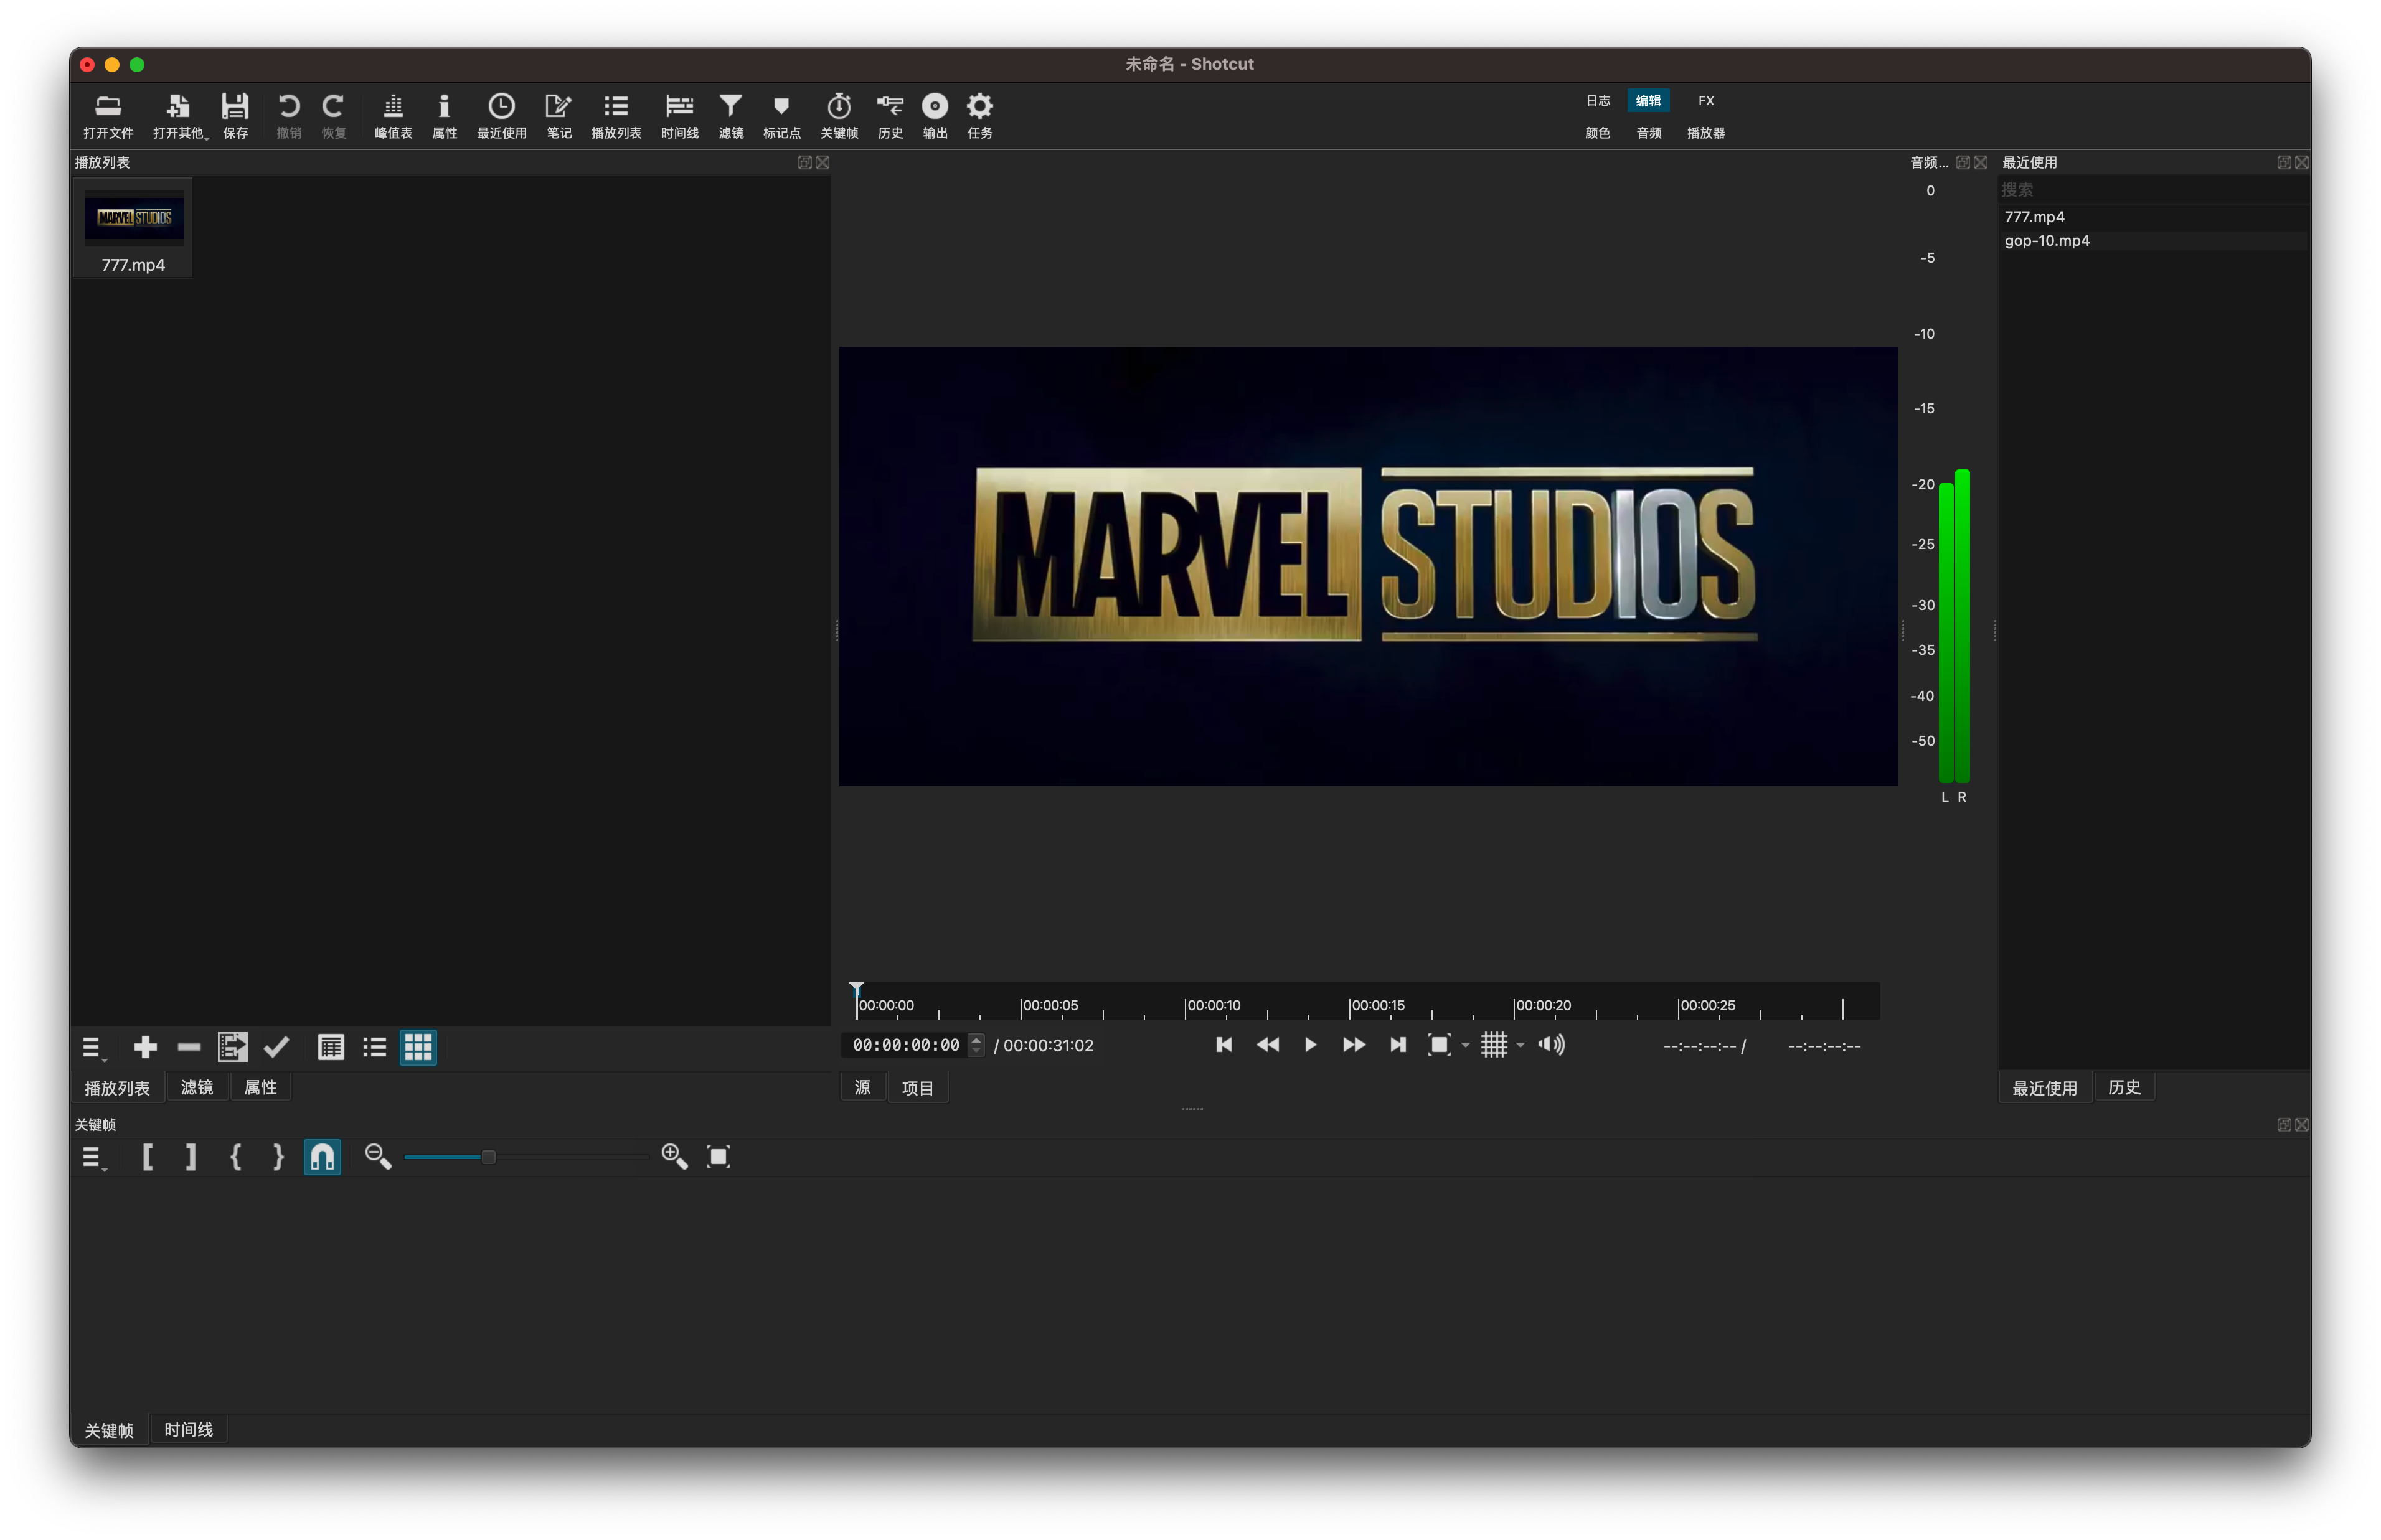Viewport: 2381px width, 1540px height.
Task: Click the rewind playback button
Action: pos(1267,1045)
